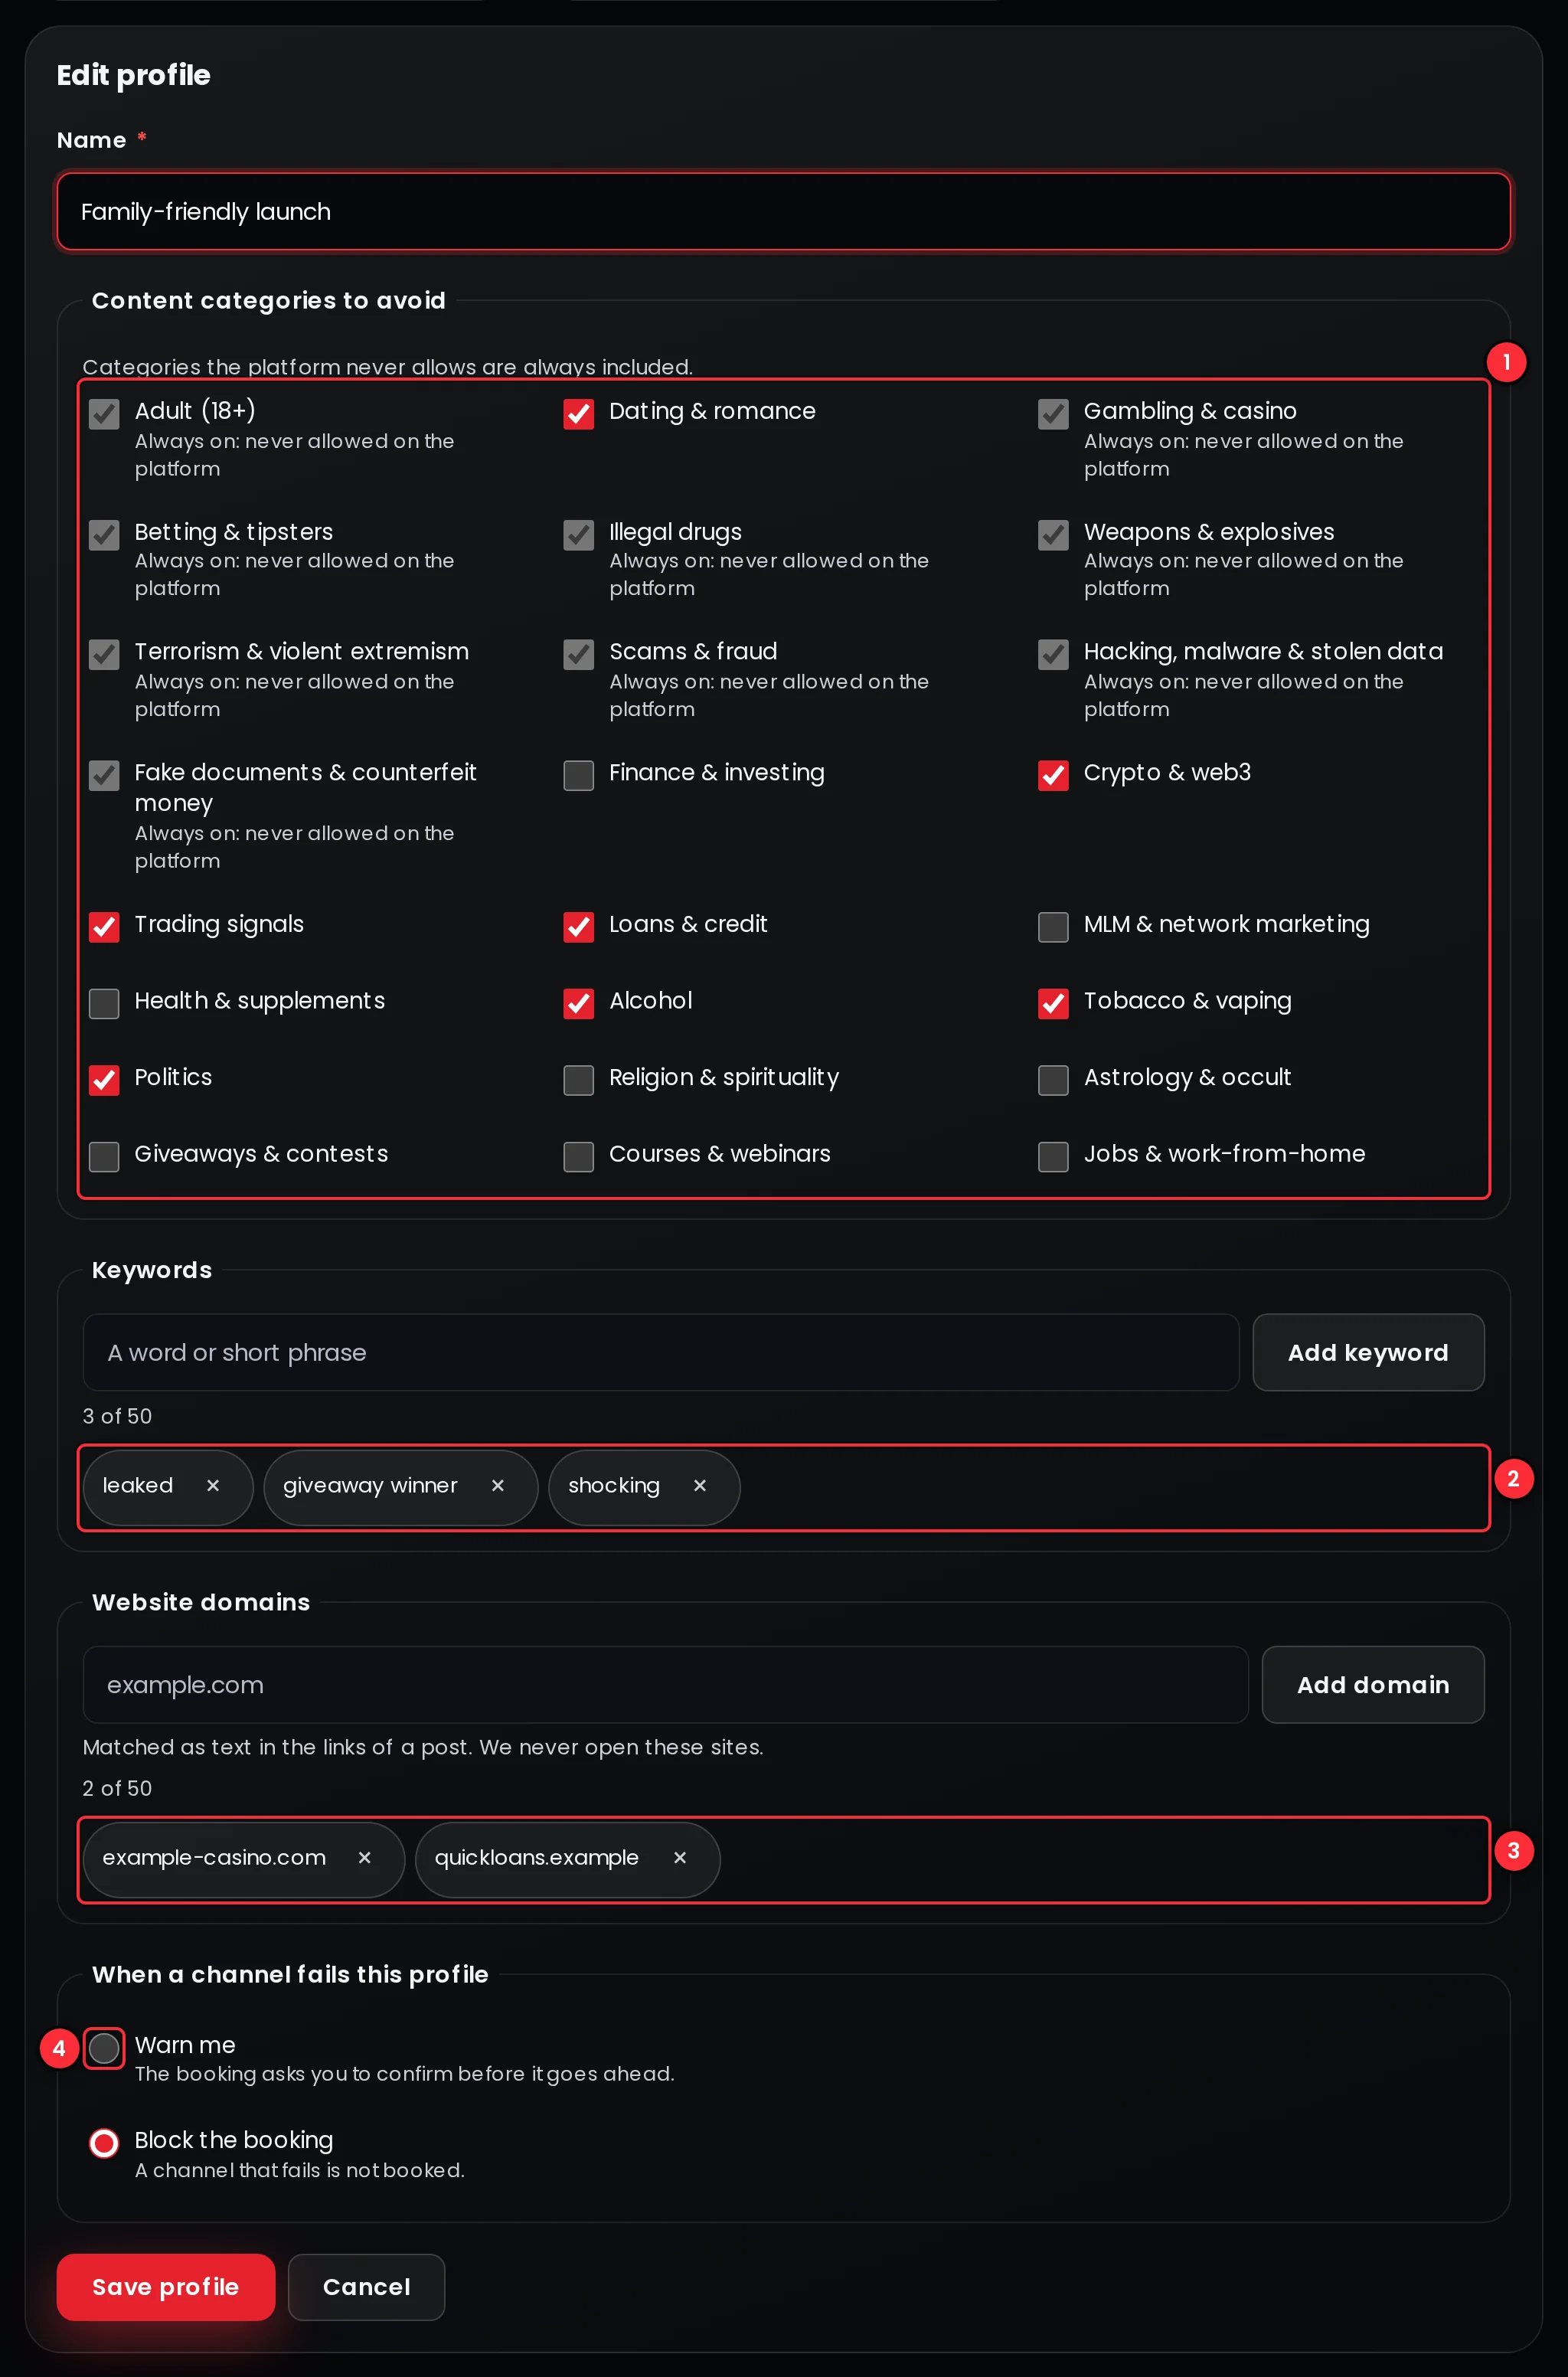Viewport: 1568px width, 2377px height.
Task: Uncheck the Alcohol category
Action: tap(579, 1003)
